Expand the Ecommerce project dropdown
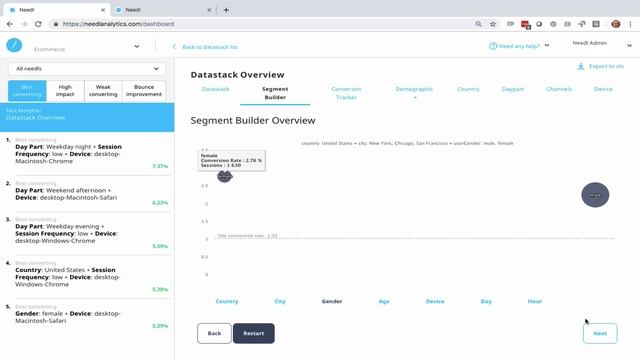The width and height of the screenshot is (640, 360). point(137,47)
